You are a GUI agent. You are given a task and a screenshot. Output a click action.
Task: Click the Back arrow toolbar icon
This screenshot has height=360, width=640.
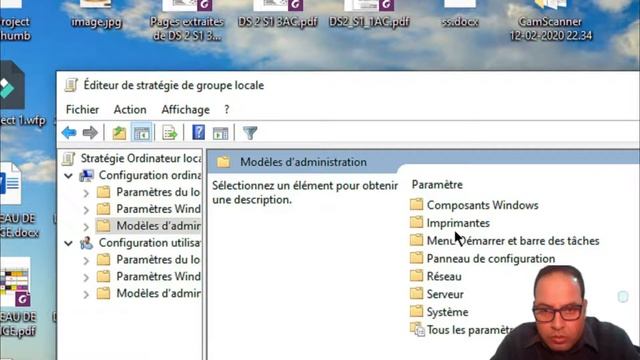pyautogui.click(x=69, y=133)
